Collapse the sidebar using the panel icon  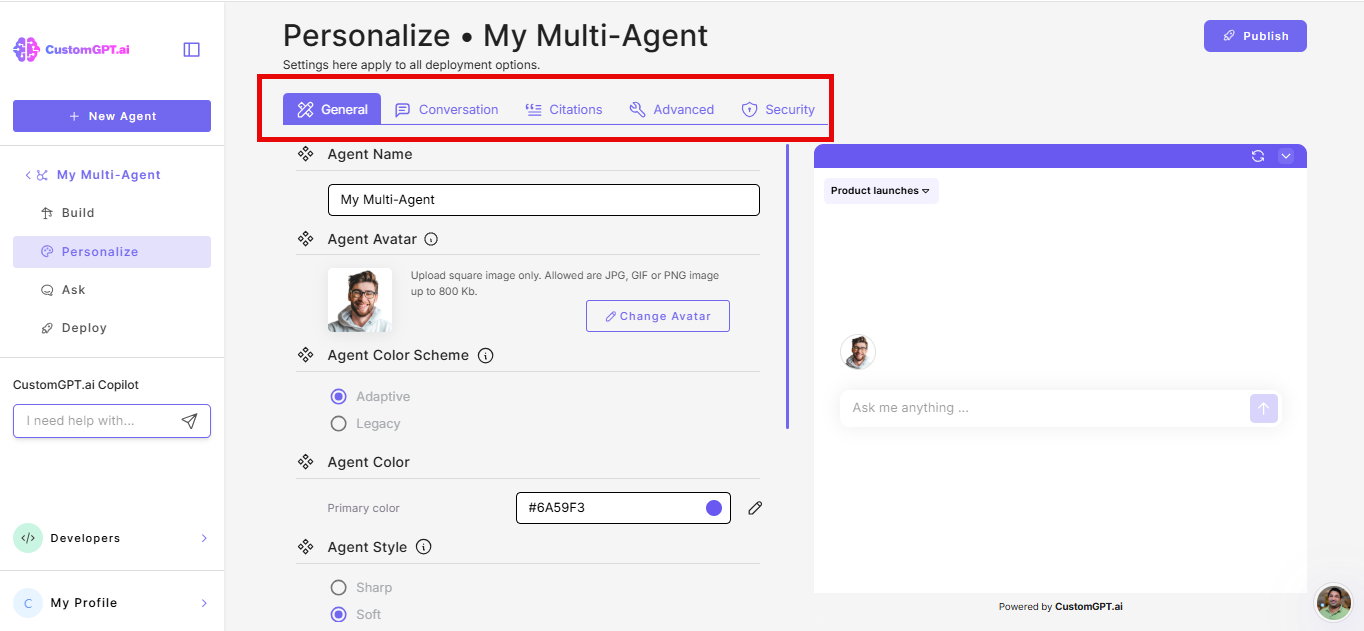[x=191, y=49]
